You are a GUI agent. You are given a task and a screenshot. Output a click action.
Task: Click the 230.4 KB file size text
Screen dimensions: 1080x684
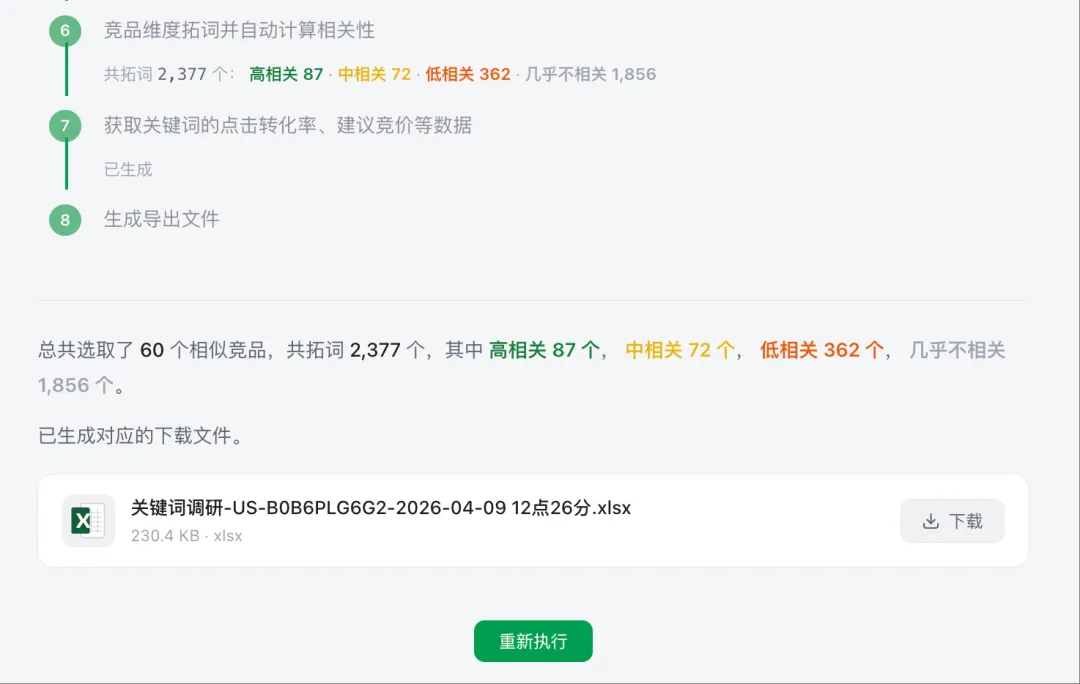click(165, 536)
